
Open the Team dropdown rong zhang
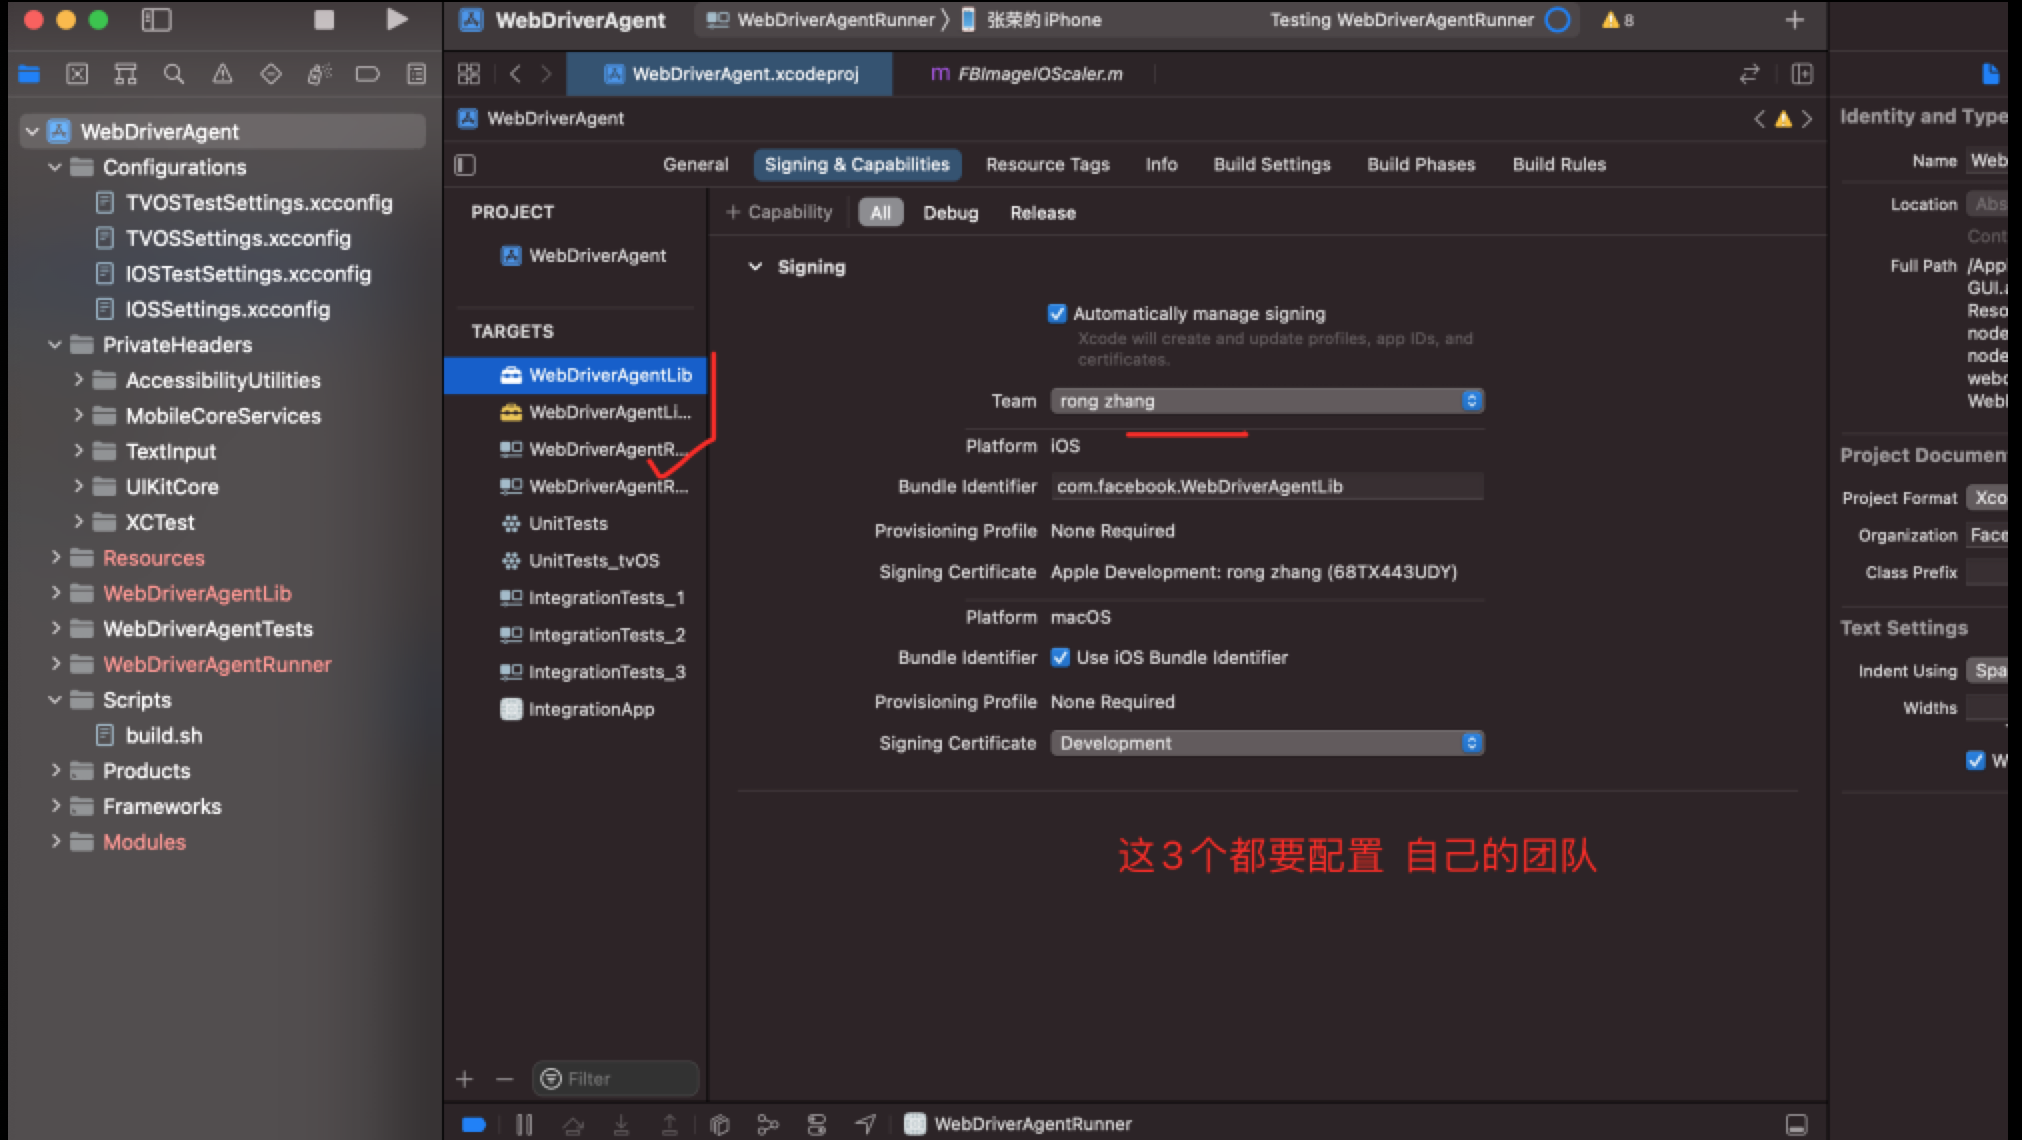[1267, 401]
